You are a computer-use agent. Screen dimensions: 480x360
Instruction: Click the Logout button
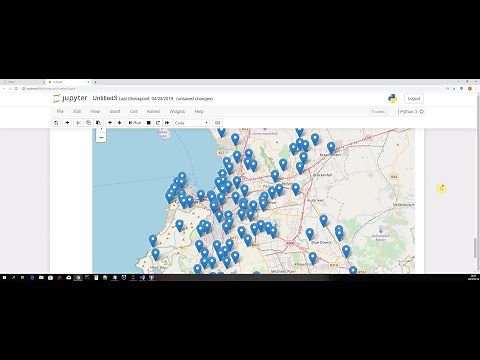point(414,99)
